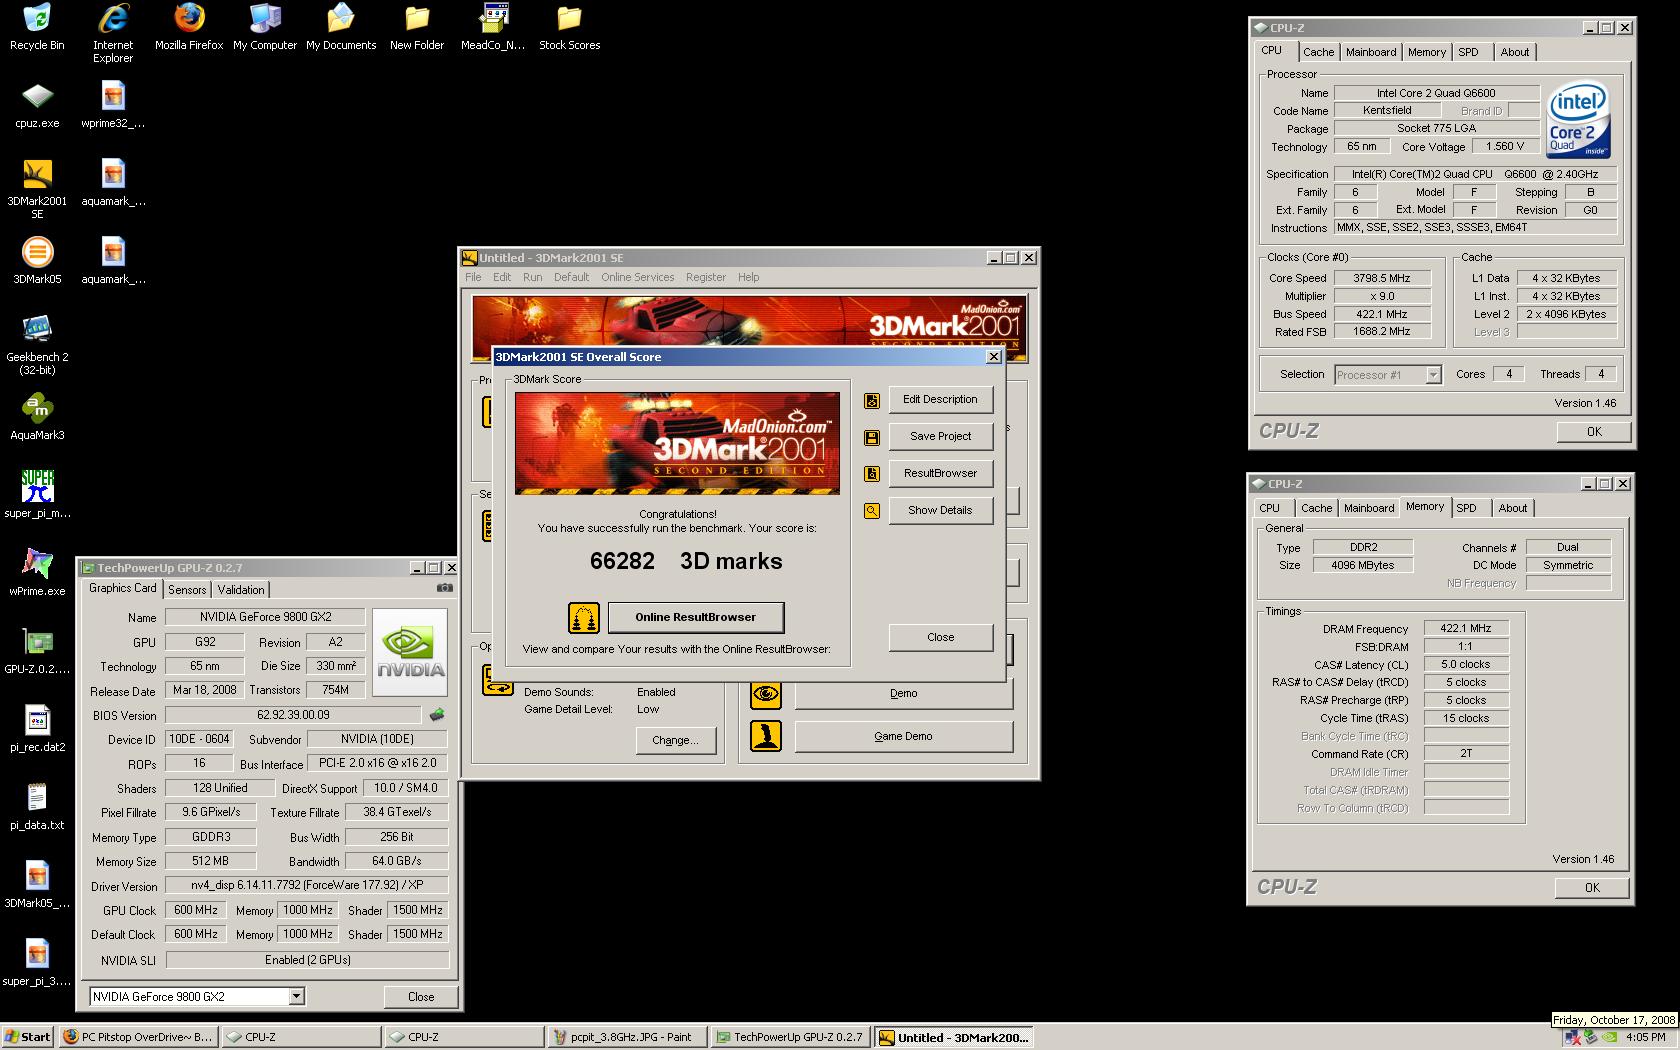Screen dimensions: 1680x1050
Task: Select the GPU-Z.0.2.7 desktop icon
Action: click(x=37, y=651)
